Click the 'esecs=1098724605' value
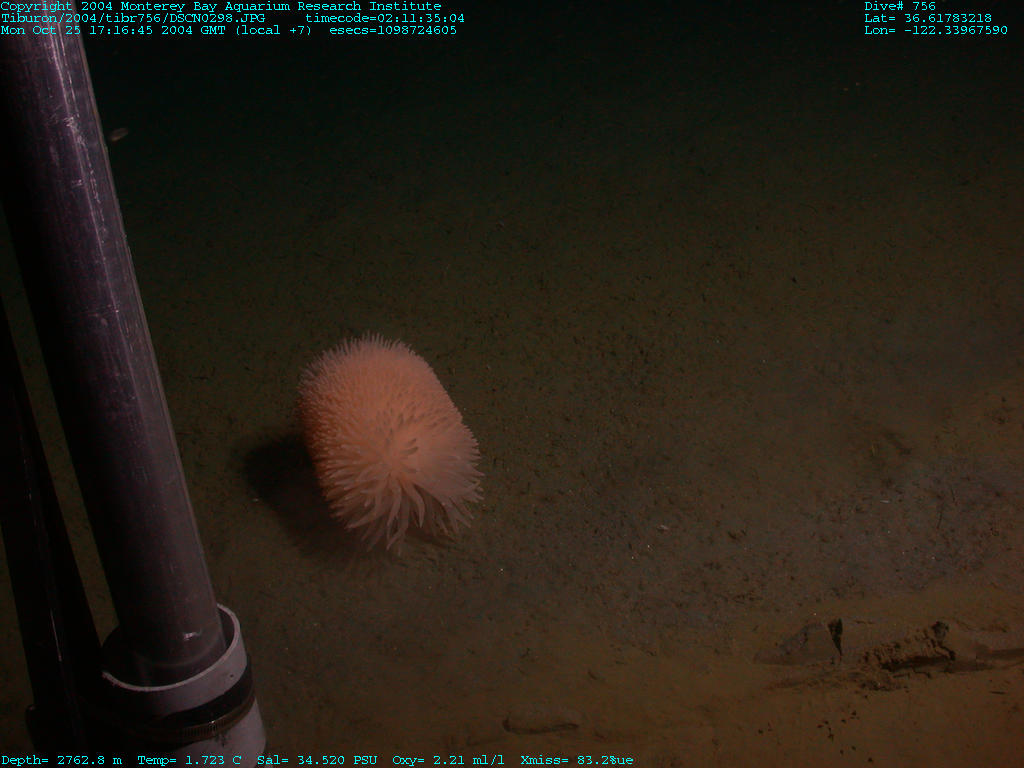The height and width of the screenshot is (768, 1024). [x=393, y=30]
